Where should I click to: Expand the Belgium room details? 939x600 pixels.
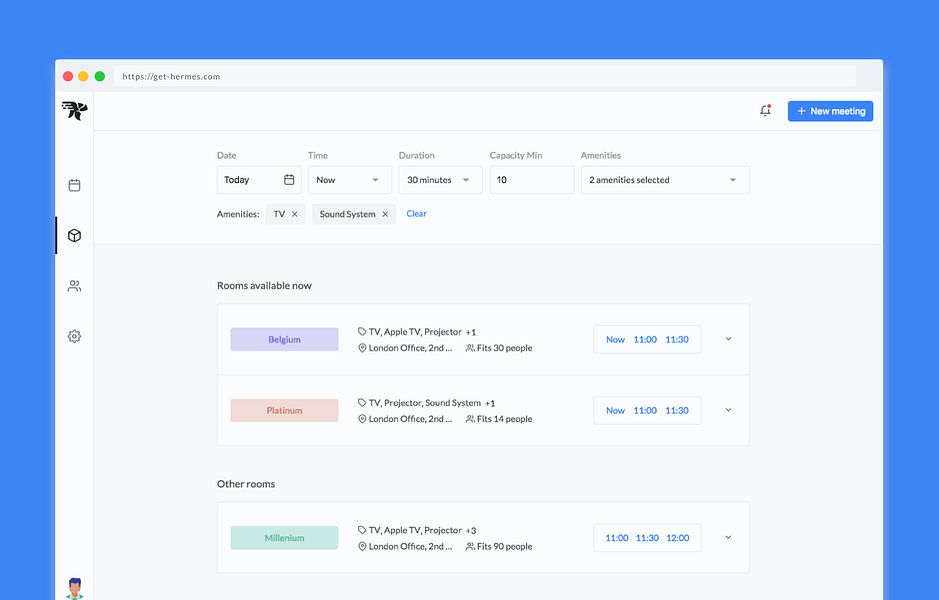728,339
